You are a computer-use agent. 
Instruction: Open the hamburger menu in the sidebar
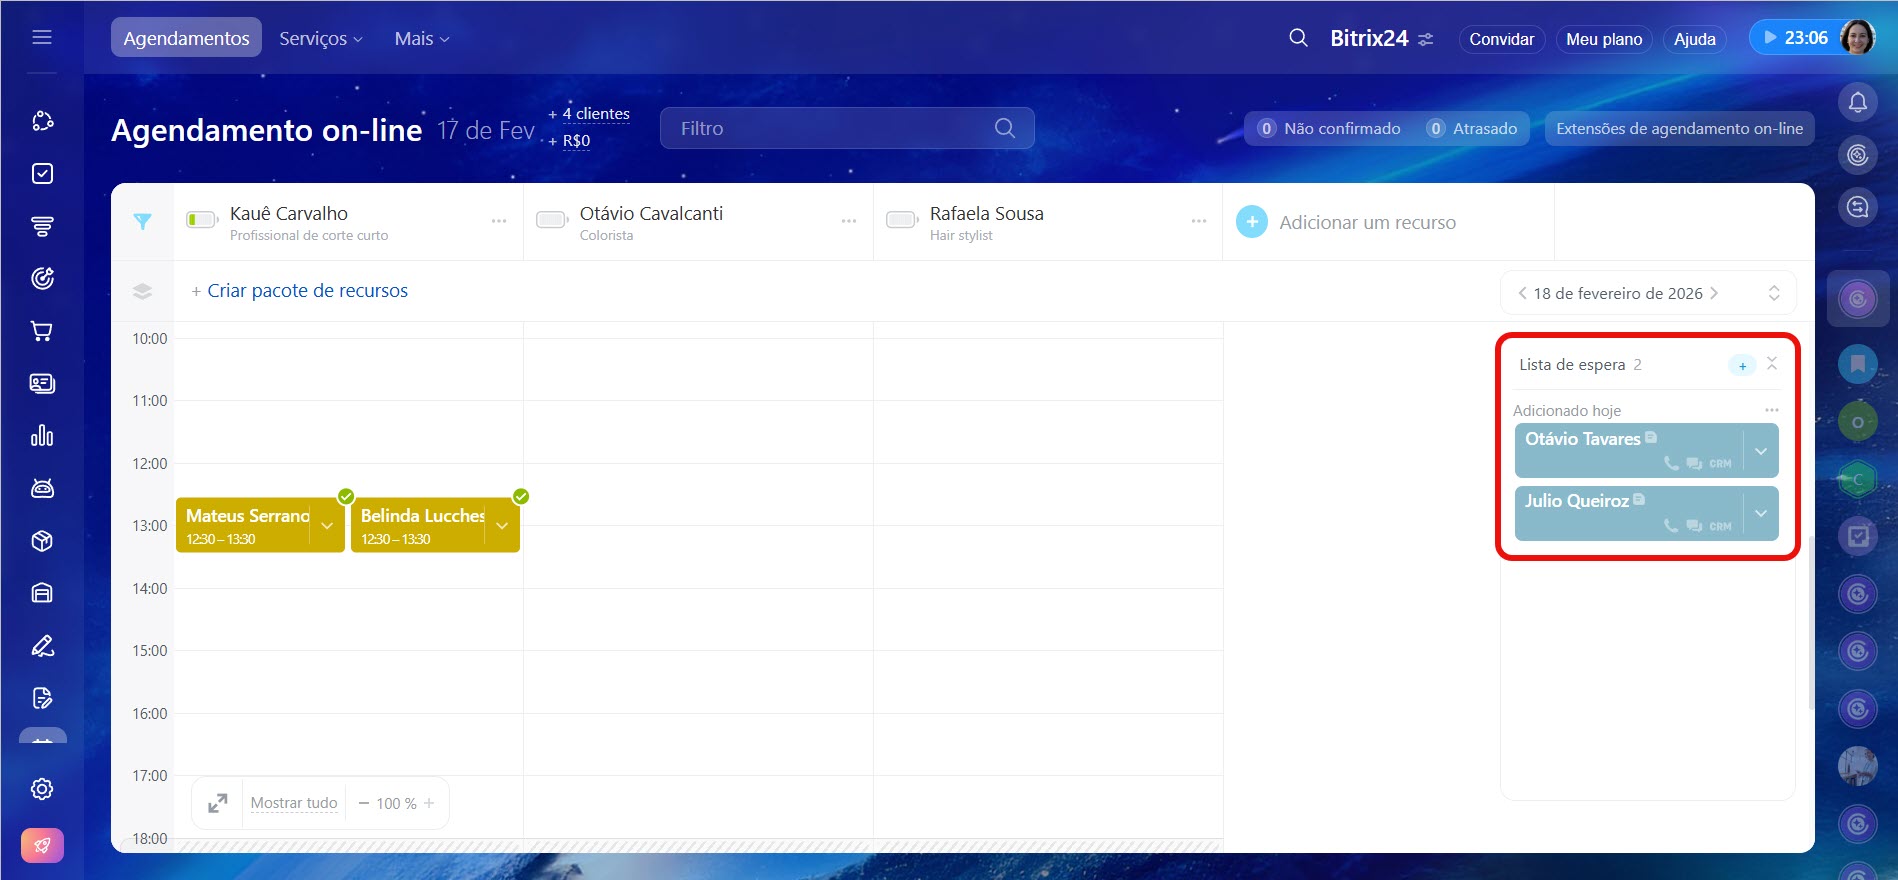click(x=42, y=38)
